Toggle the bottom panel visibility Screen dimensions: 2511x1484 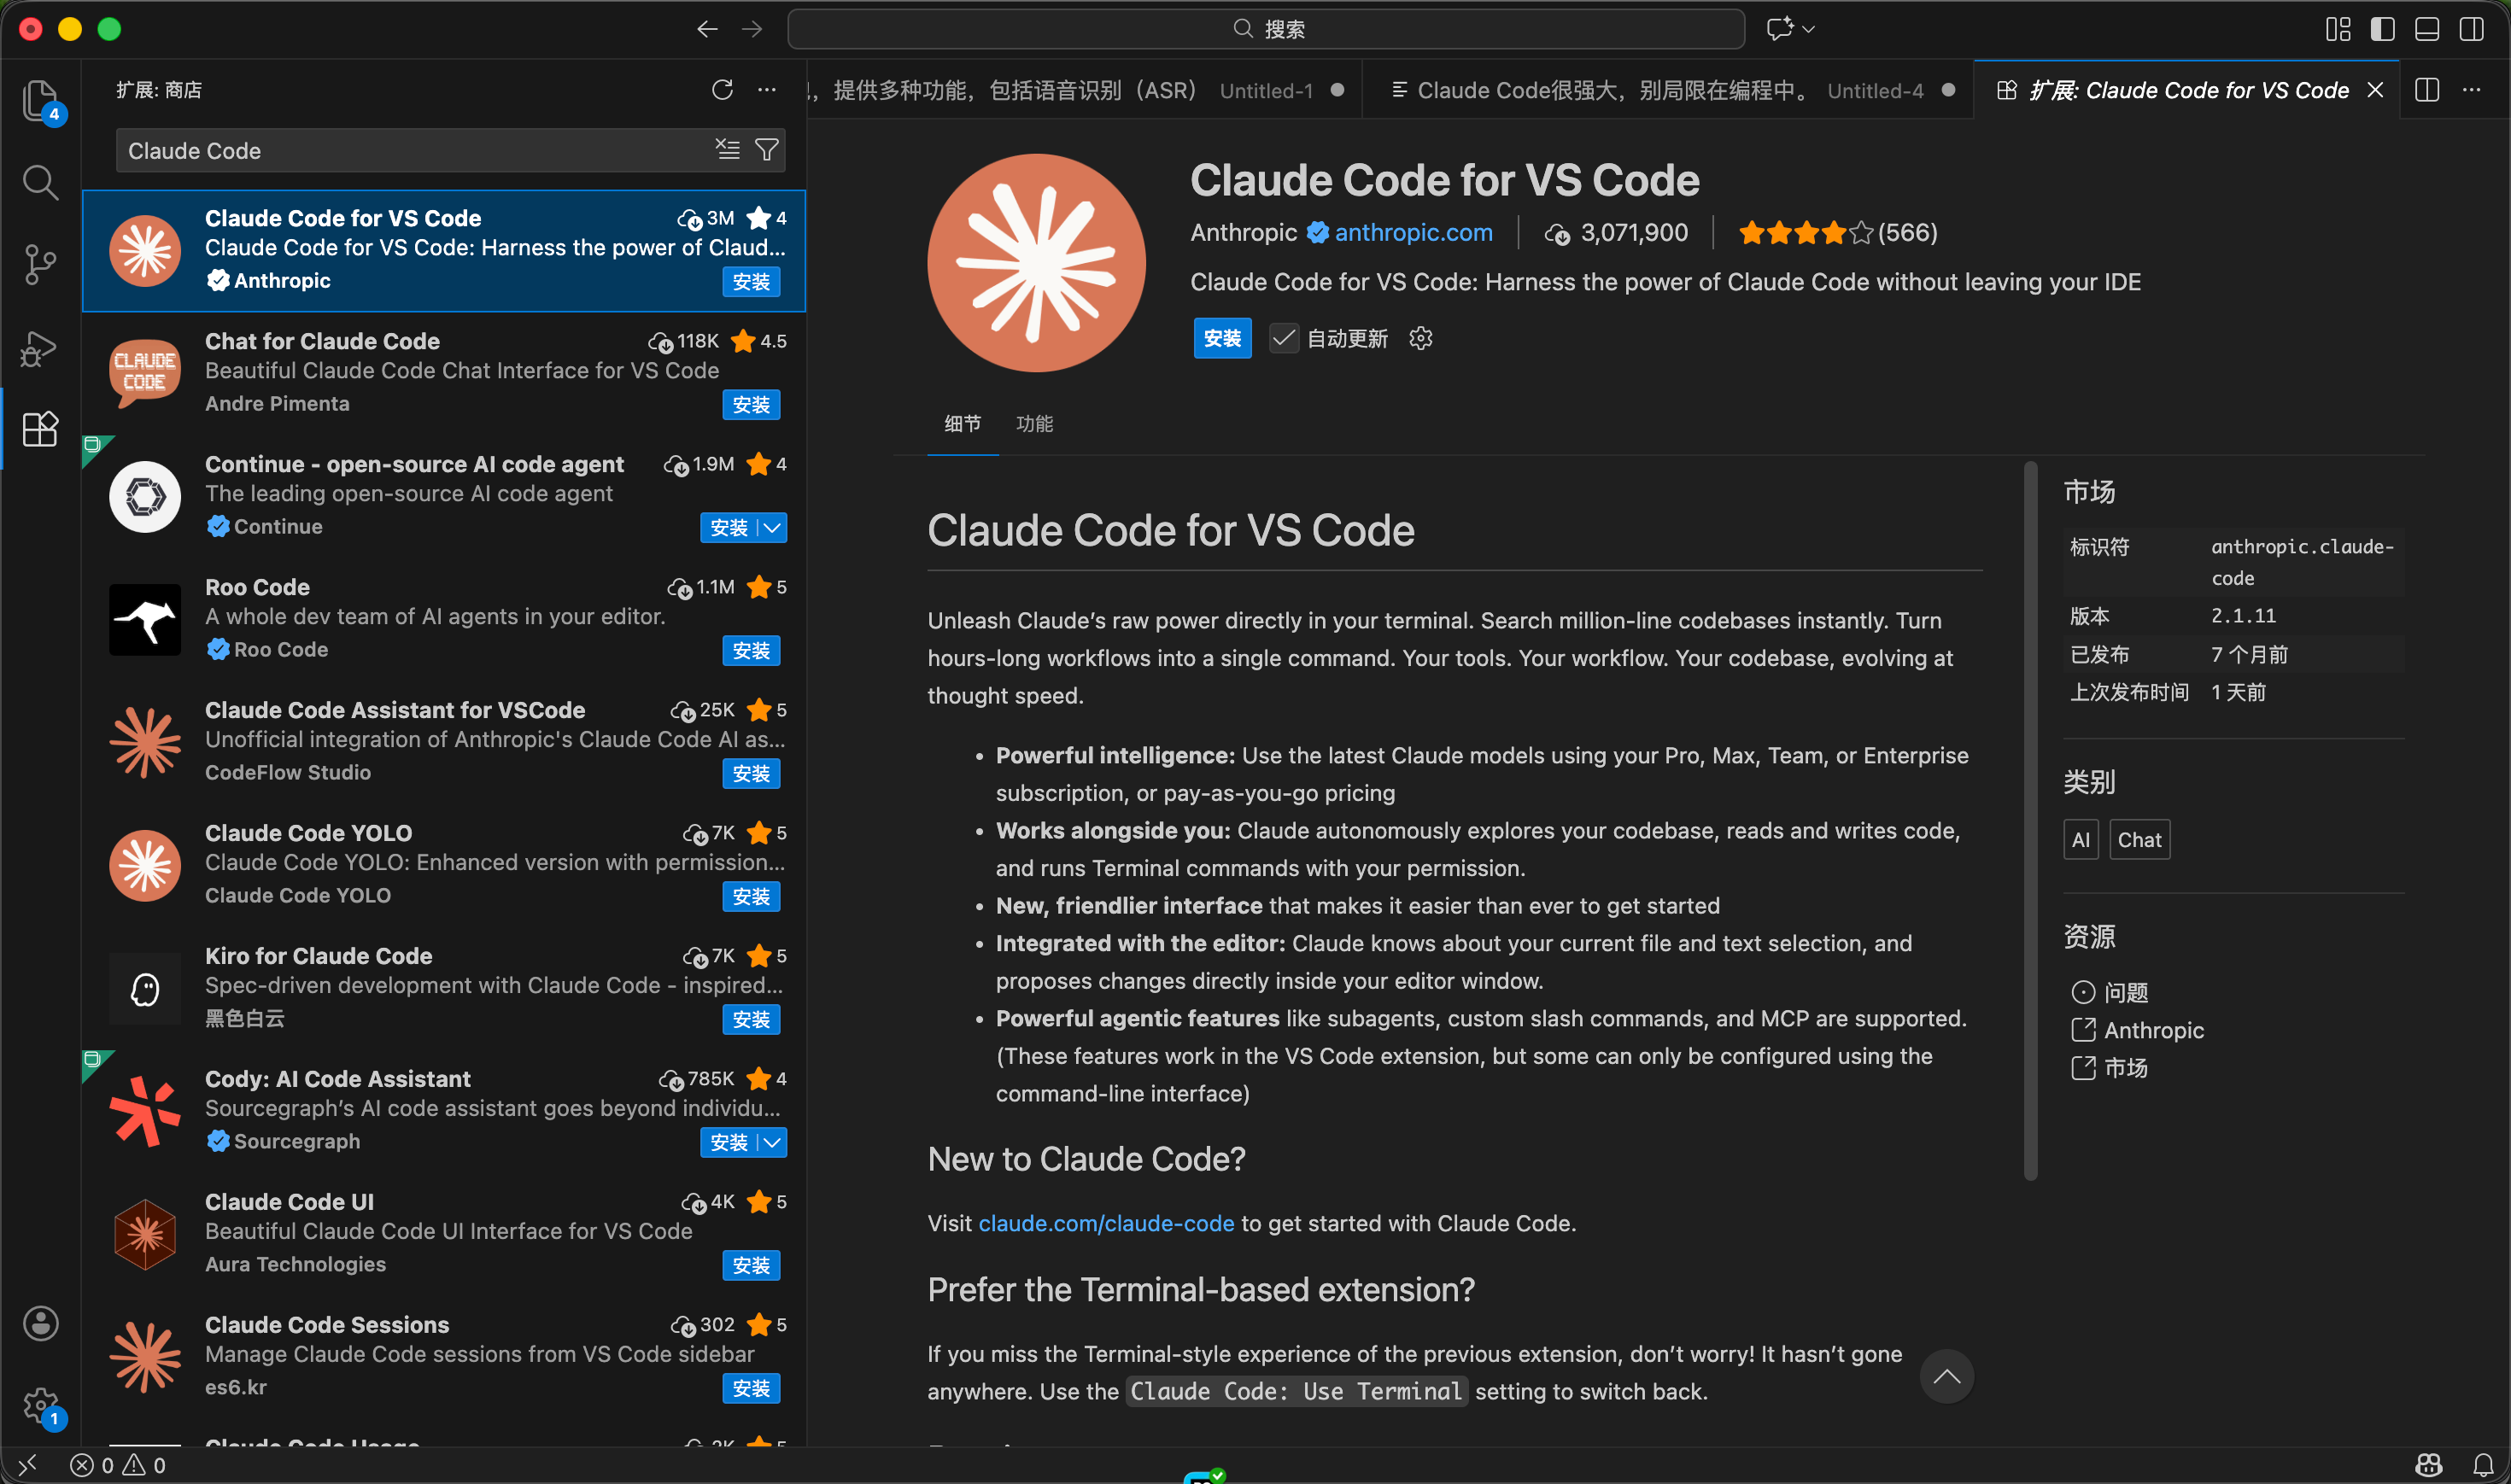(x=2427, y=29)
